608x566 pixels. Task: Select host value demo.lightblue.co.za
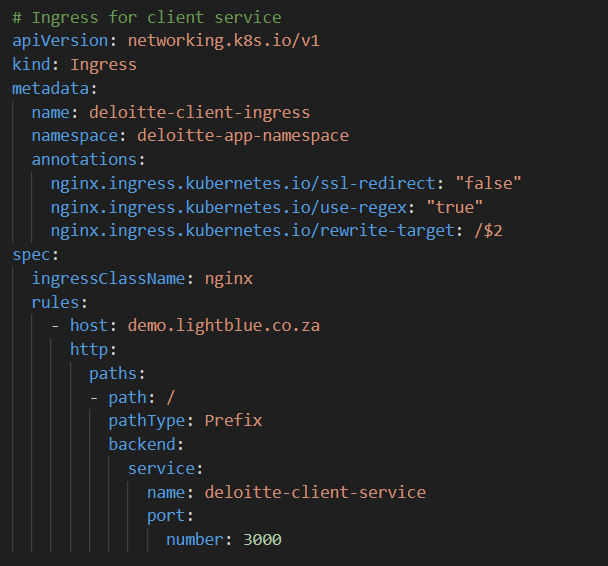click(x=224, y=326)
